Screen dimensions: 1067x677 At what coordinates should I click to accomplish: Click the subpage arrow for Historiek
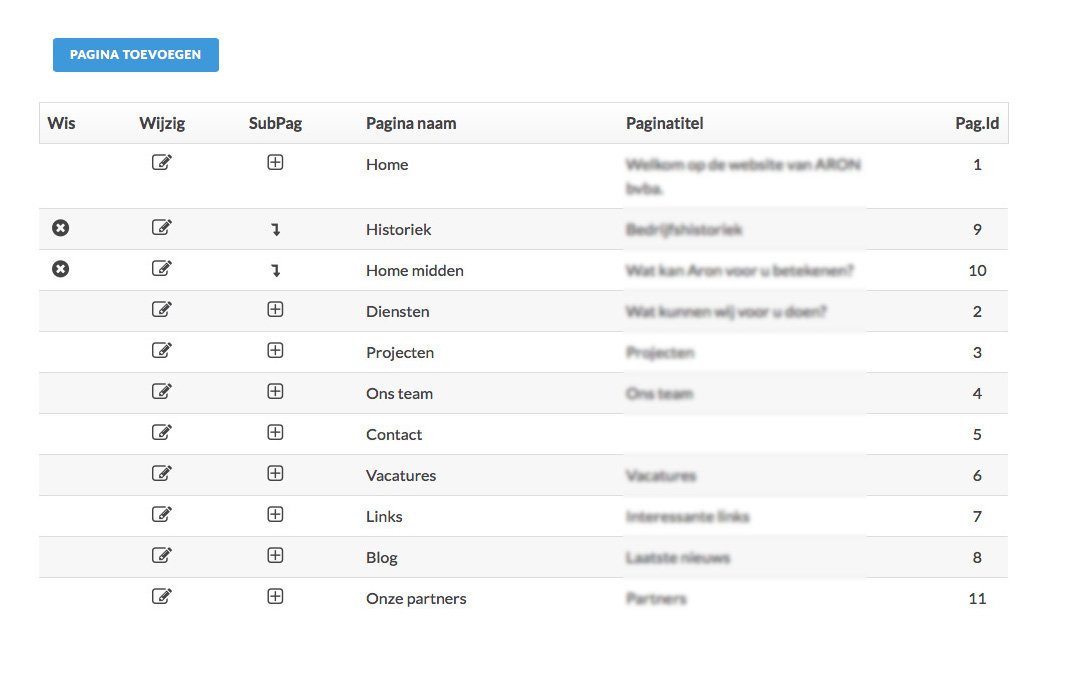[x=276, y=230]
